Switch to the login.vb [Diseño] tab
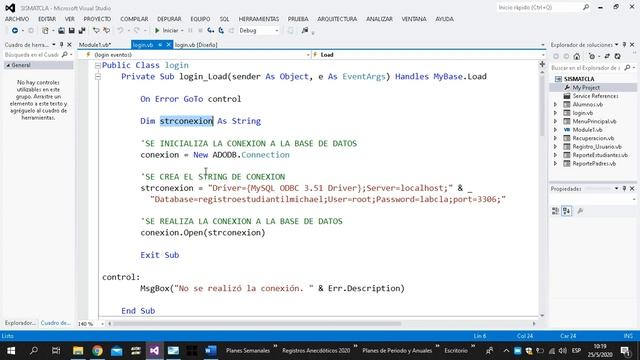Image resolution: width=640 pixels, height=360 pixels. pos(196,45)
